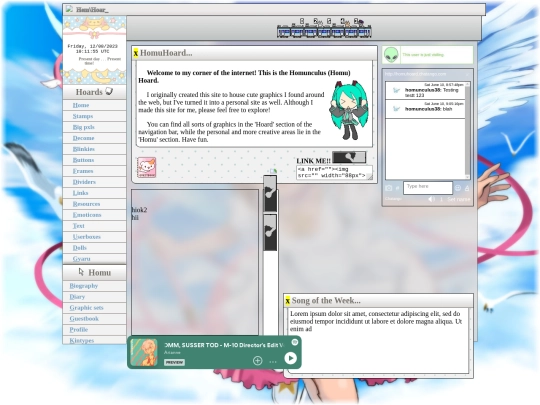Open the Chatango camera image upload

389,188
